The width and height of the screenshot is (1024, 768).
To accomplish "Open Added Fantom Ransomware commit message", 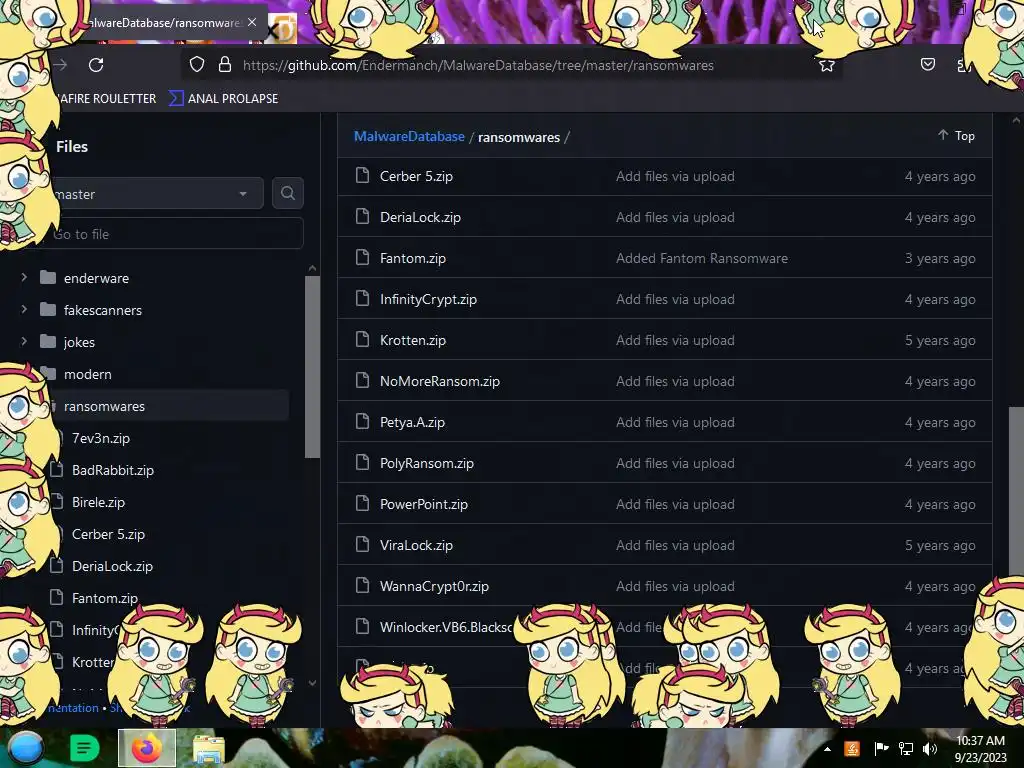I will pos(701,259).
